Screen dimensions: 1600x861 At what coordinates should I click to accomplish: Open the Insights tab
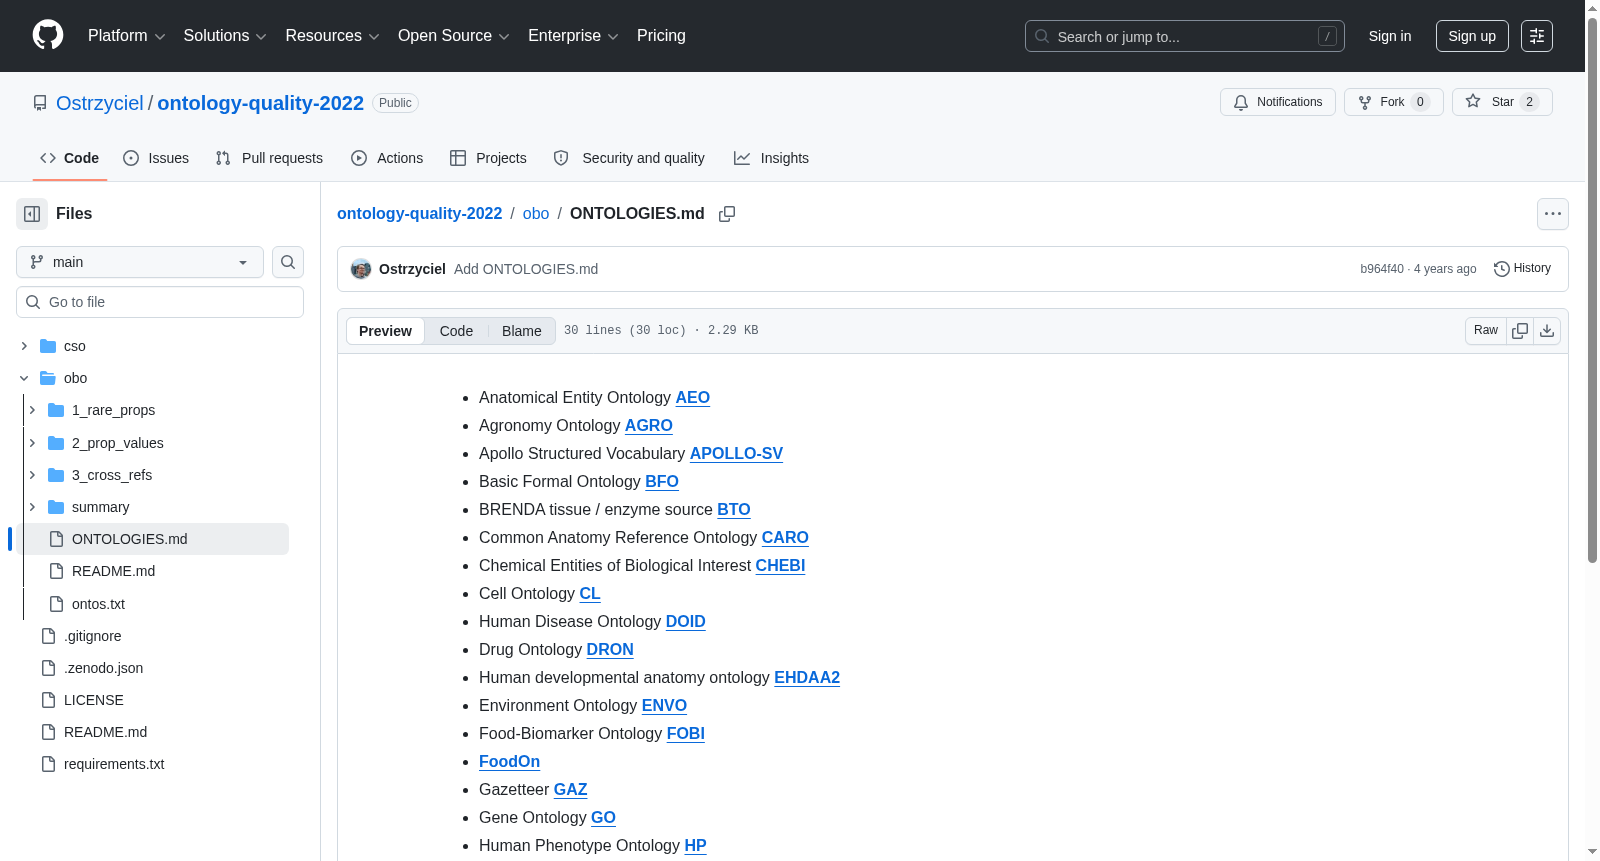coord(771,158)
